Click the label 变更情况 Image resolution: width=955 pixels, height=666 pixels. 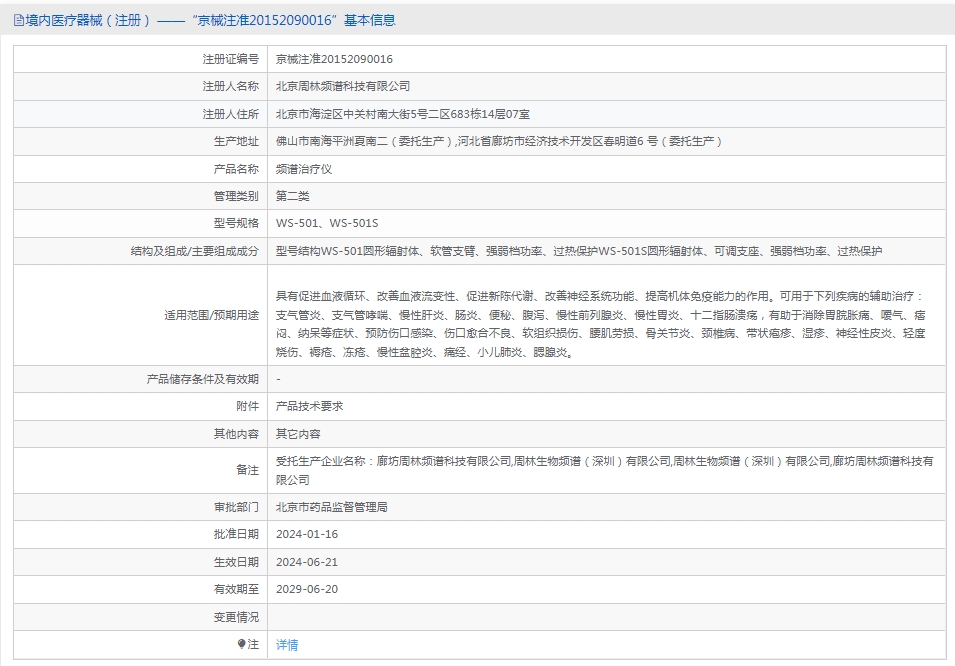(x=236, y=617)
